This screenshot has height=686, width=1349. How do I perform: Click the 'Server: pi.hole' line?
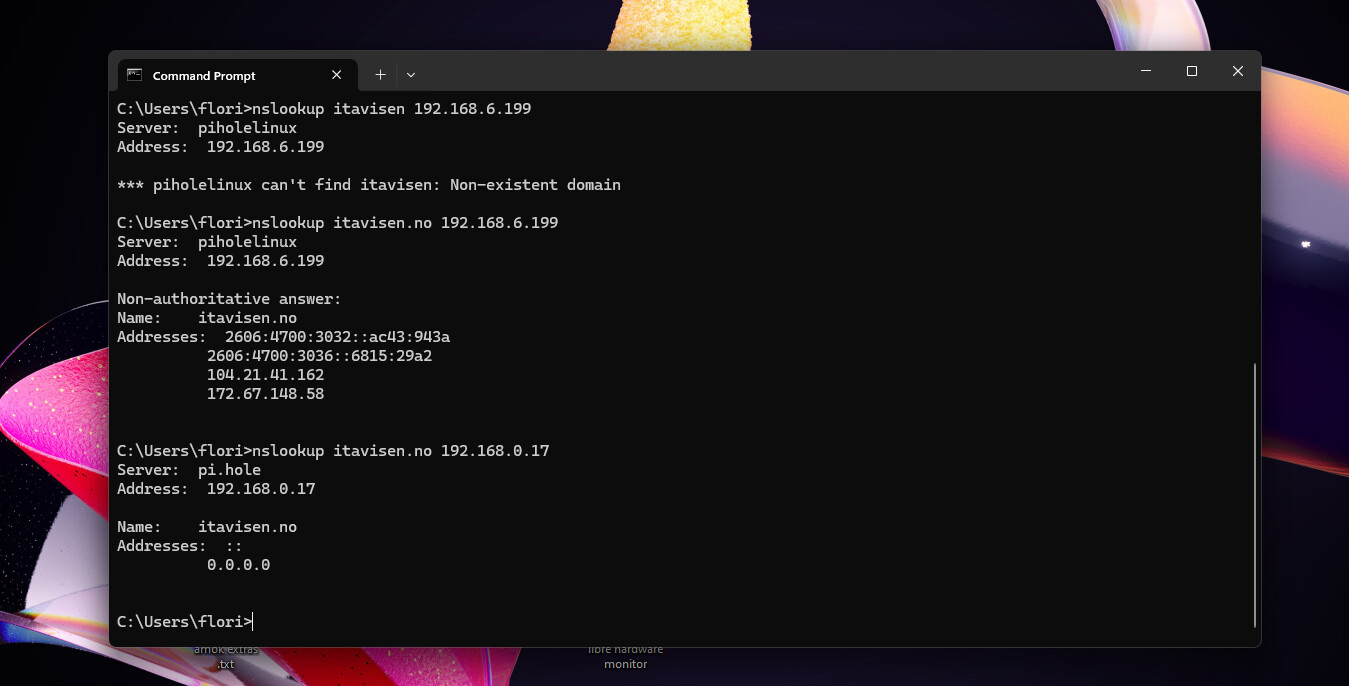pyautogui.click(x=189, y=470)
